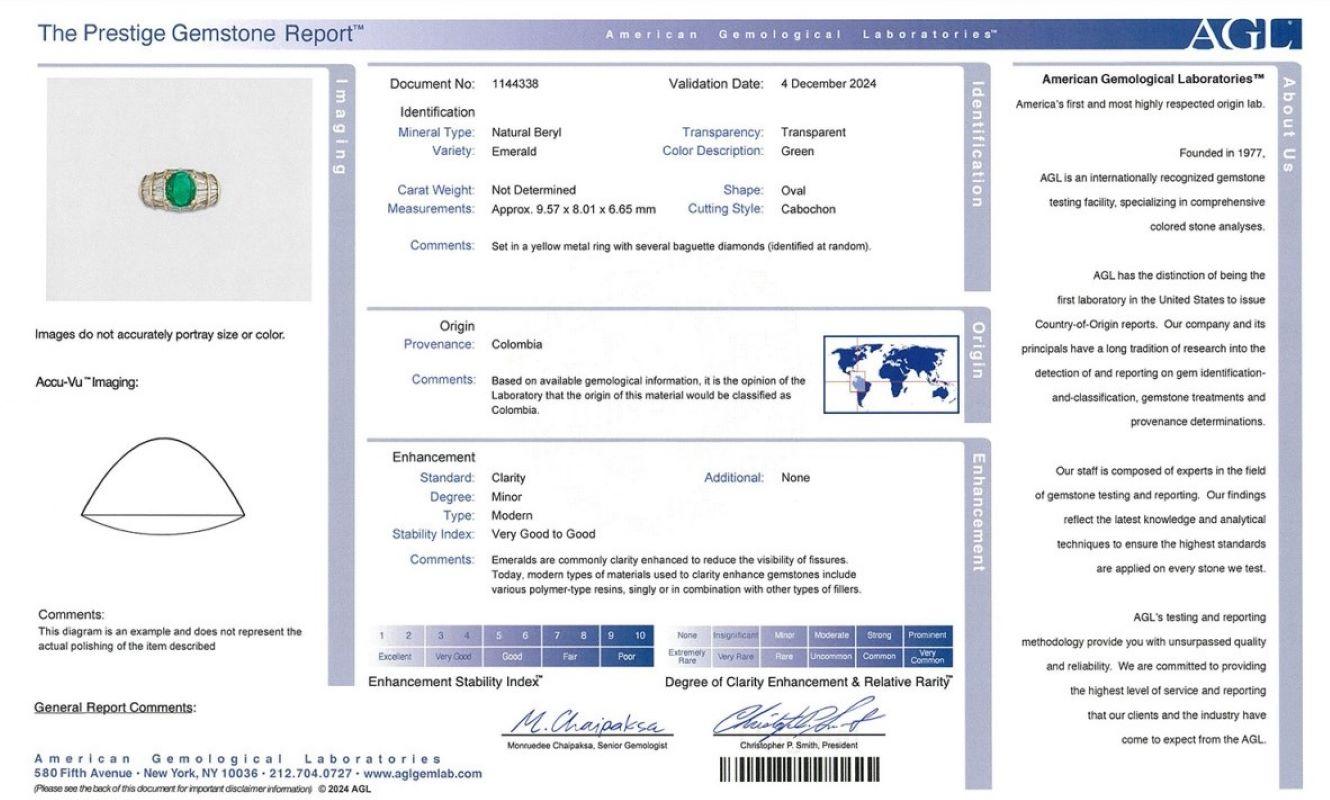The image size is (1330, 800).
Task: Click 'Images do not accurately portray size or color.'
Action: [x=160, y=335]
